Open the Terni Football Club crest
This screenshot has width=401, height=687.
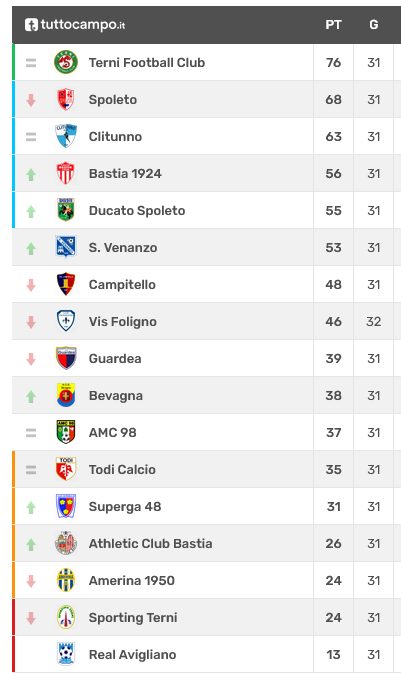(x=66, y=62)
